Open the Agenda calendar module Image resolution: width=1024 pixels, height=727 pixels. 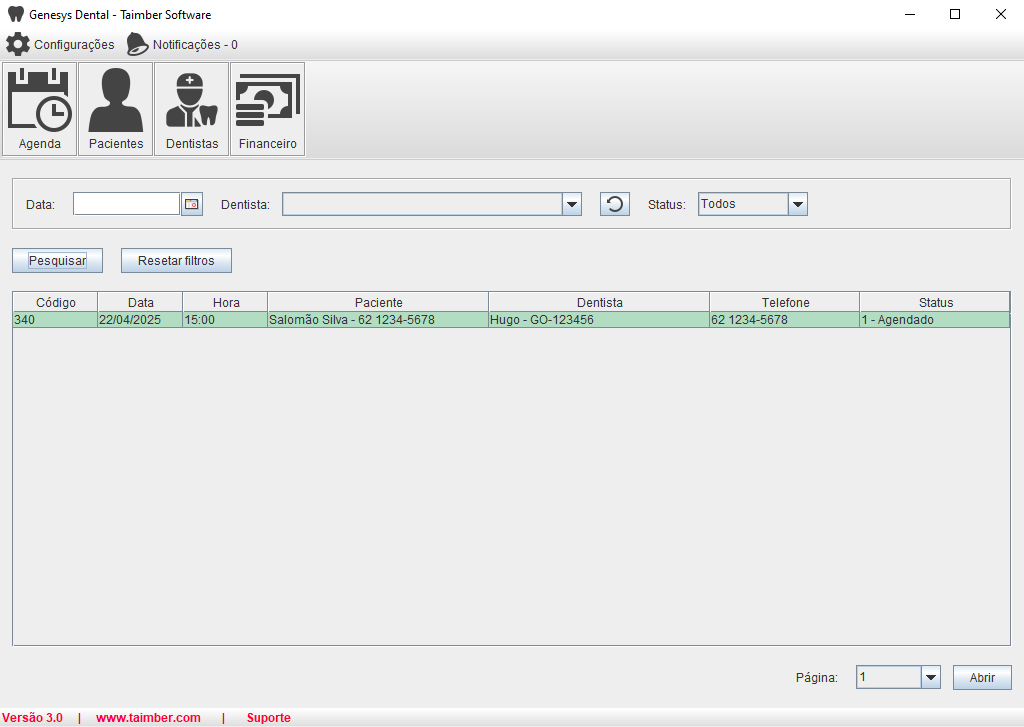click(40, 109)
